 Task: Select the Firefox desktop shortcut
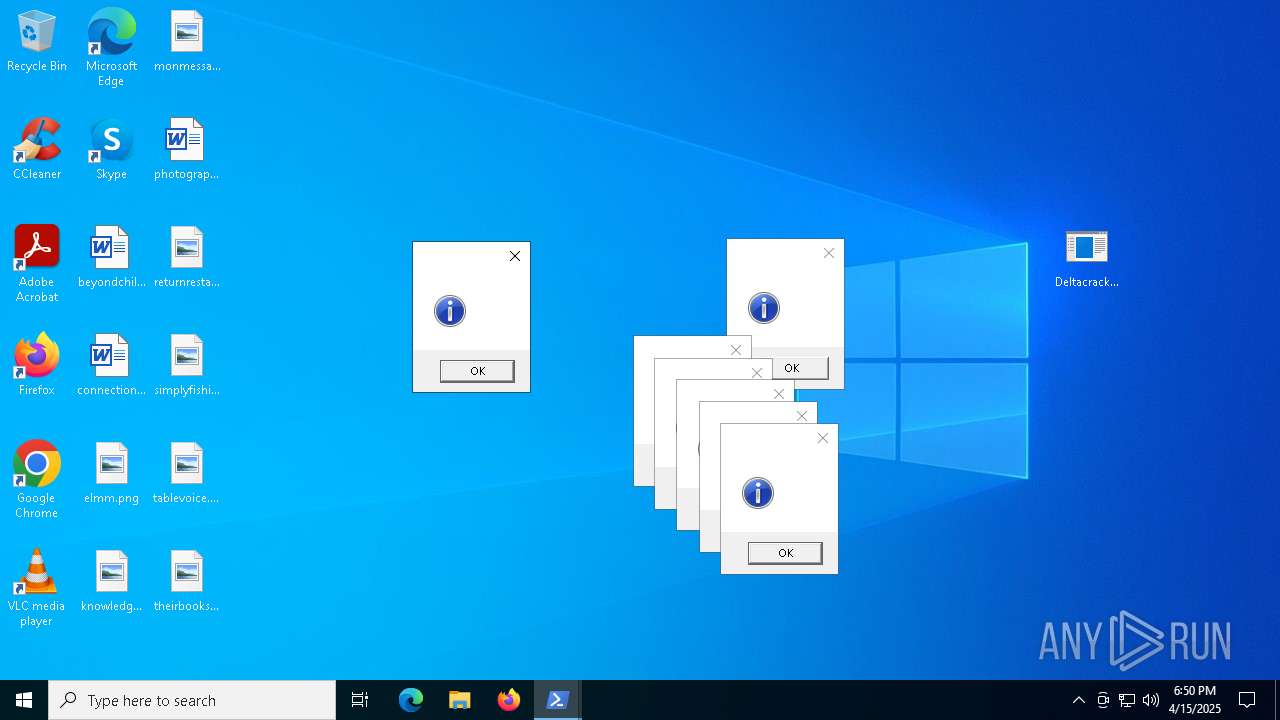point(37,366)
